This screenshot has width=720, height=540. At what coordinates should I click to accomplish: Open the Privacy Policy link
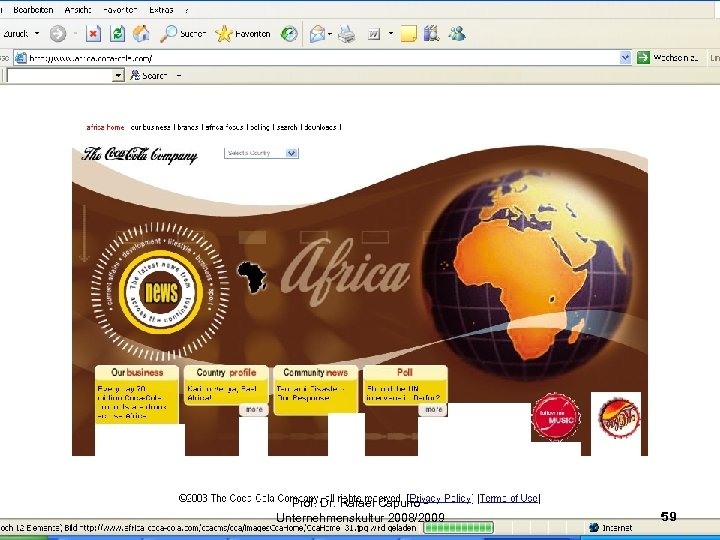click(440, 498)
